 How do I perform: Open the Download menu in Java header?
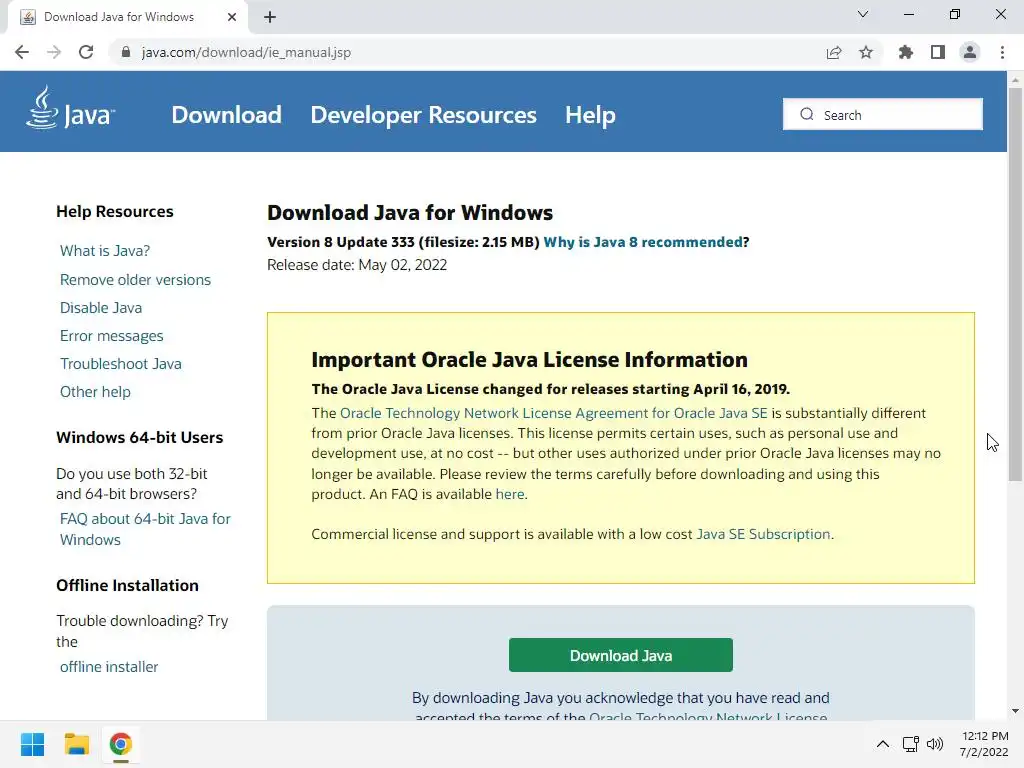[x=226, y=115]
